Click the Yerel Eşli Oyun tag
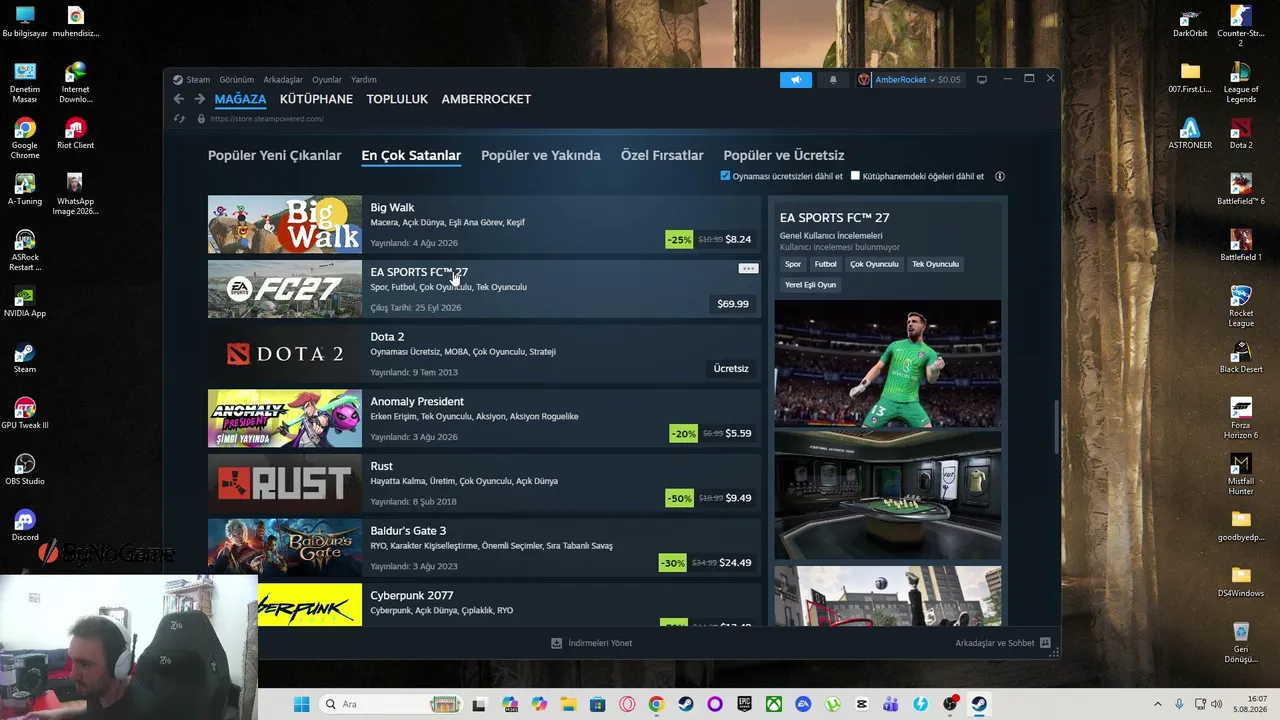The width and height of the screenshot is (1280, 720). (x=810, y=285)
